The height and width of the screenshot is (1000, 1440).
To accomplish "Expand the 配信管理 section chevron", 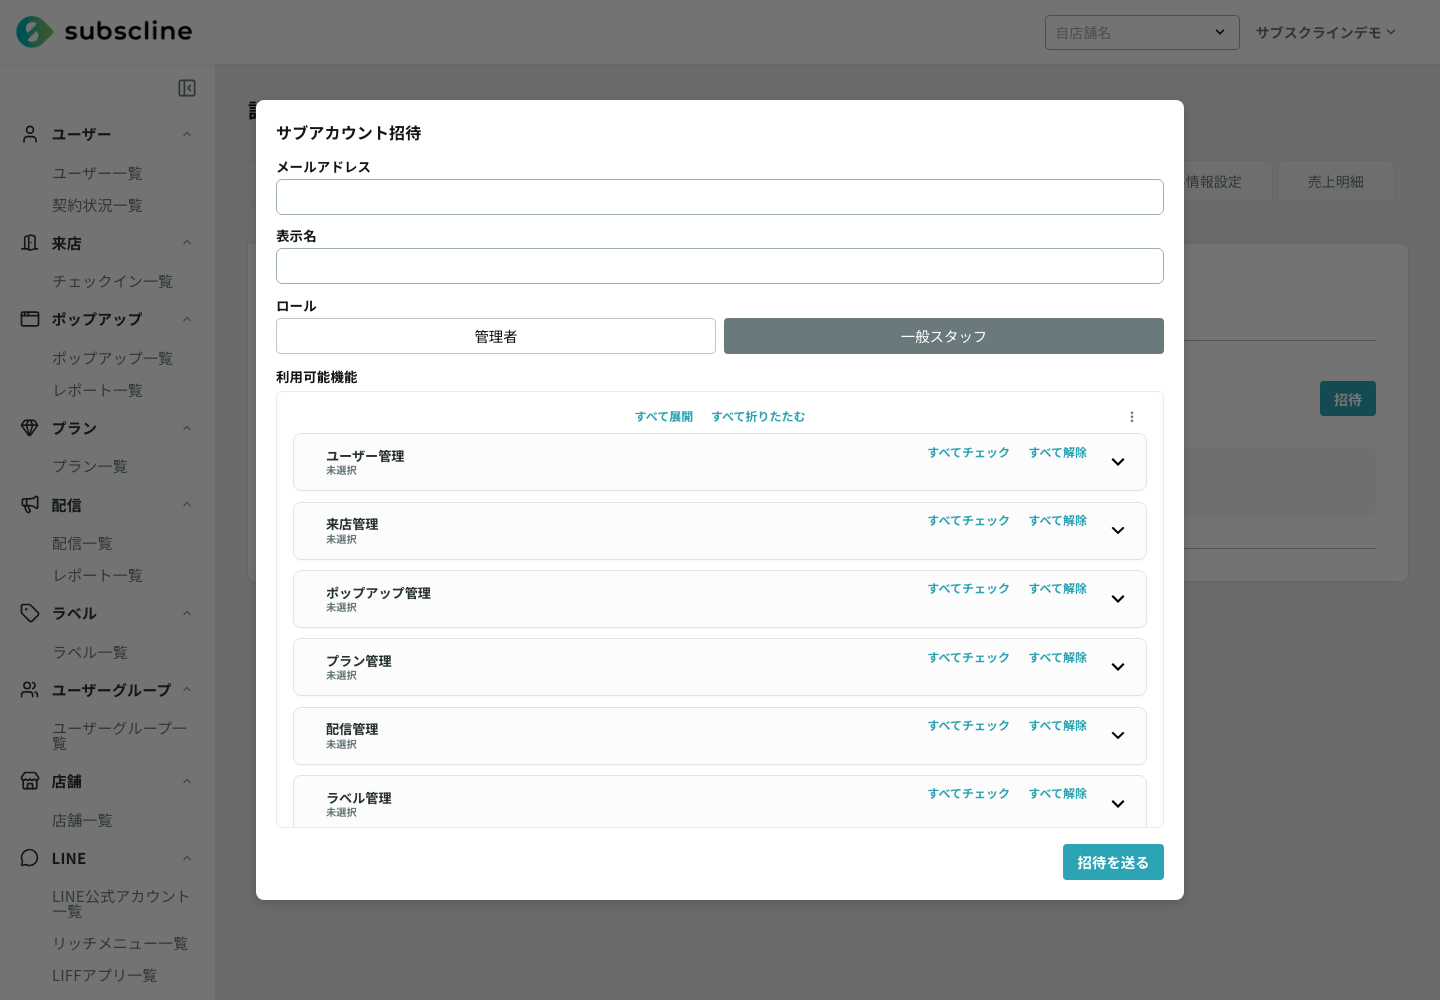I will [1118, 735].
